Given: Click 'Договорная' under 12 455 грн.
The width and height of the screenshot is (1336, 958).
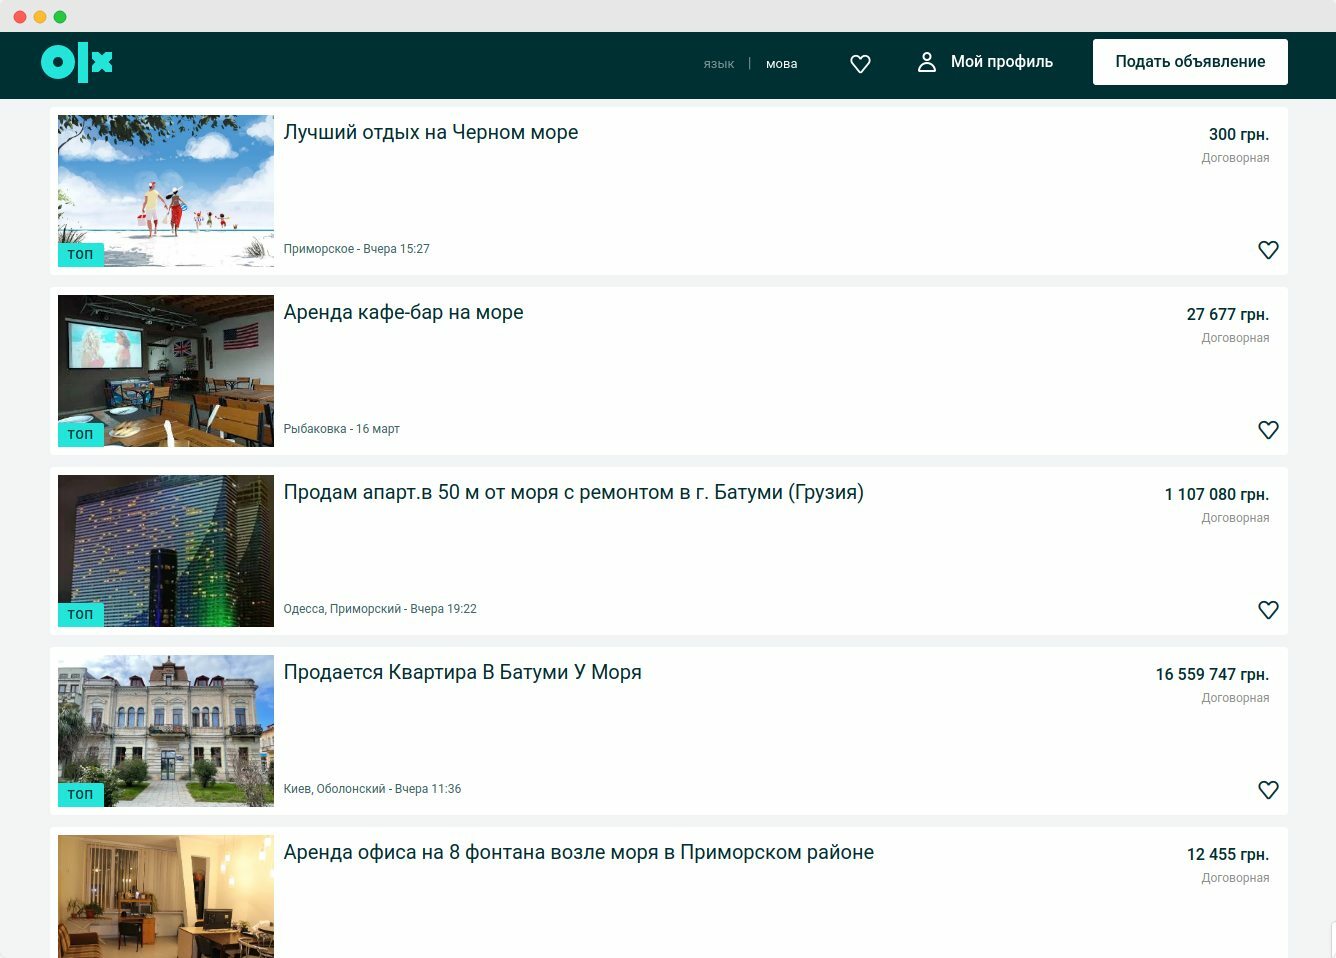Looking at the screenshot, I should [x=1236, y=878].
